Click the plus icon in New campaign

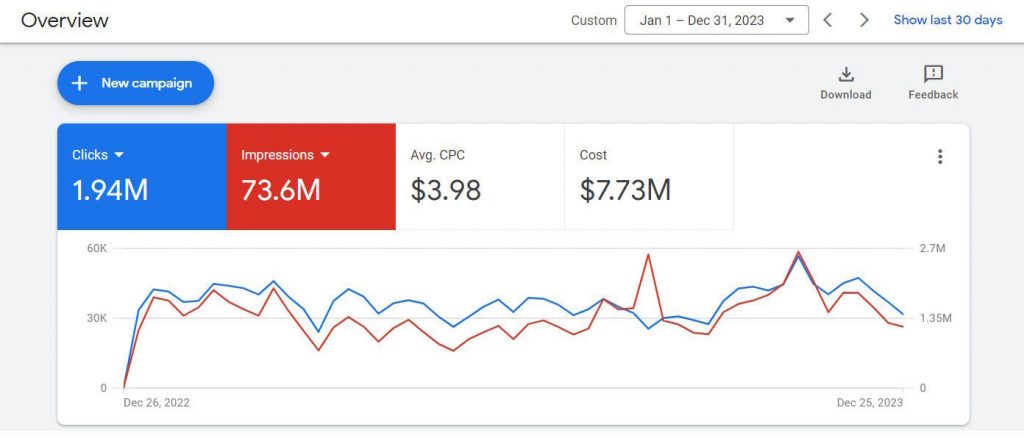80,83
